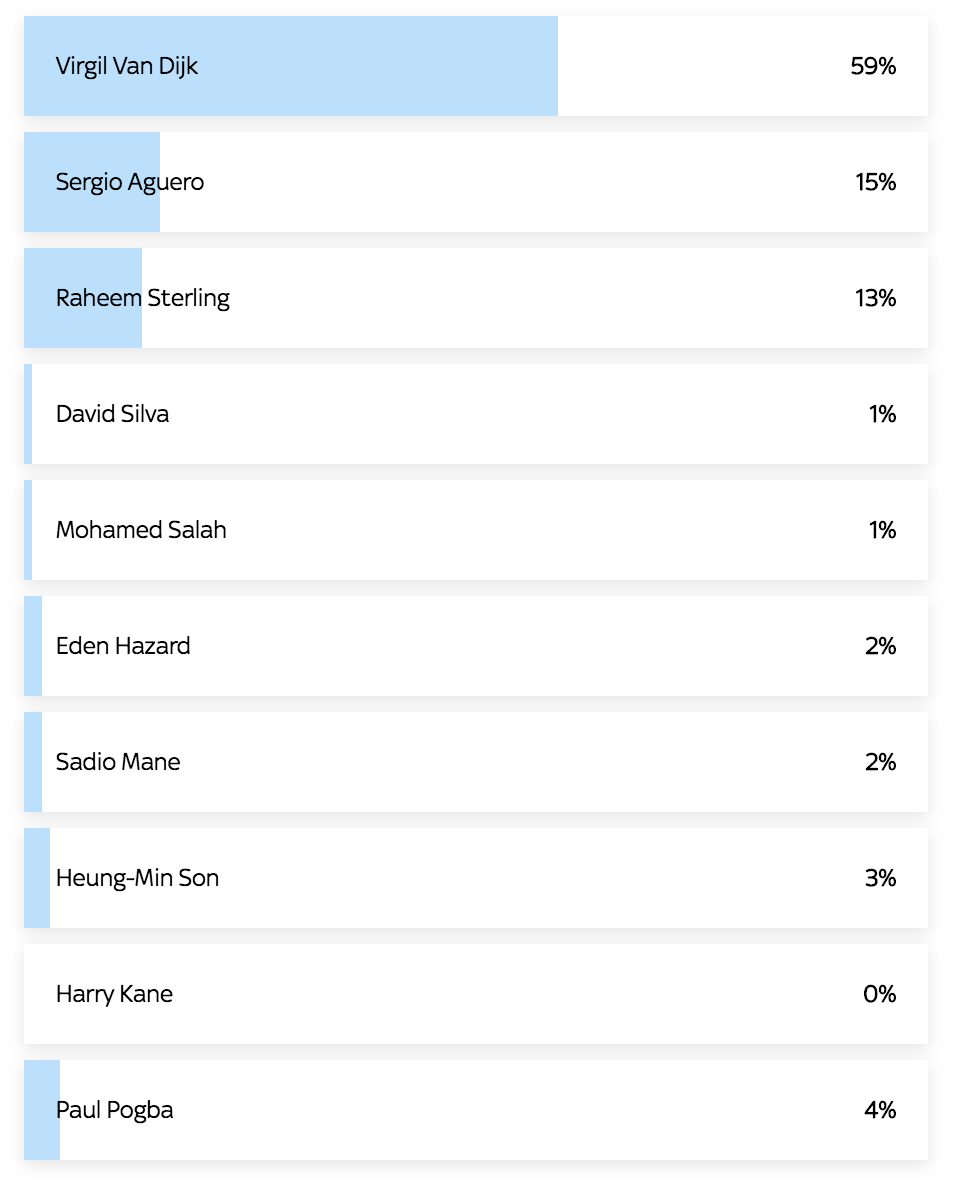Click the 4% result for Paul Pogba
The image size is (954, 1188).
[x=880, y=1110]
